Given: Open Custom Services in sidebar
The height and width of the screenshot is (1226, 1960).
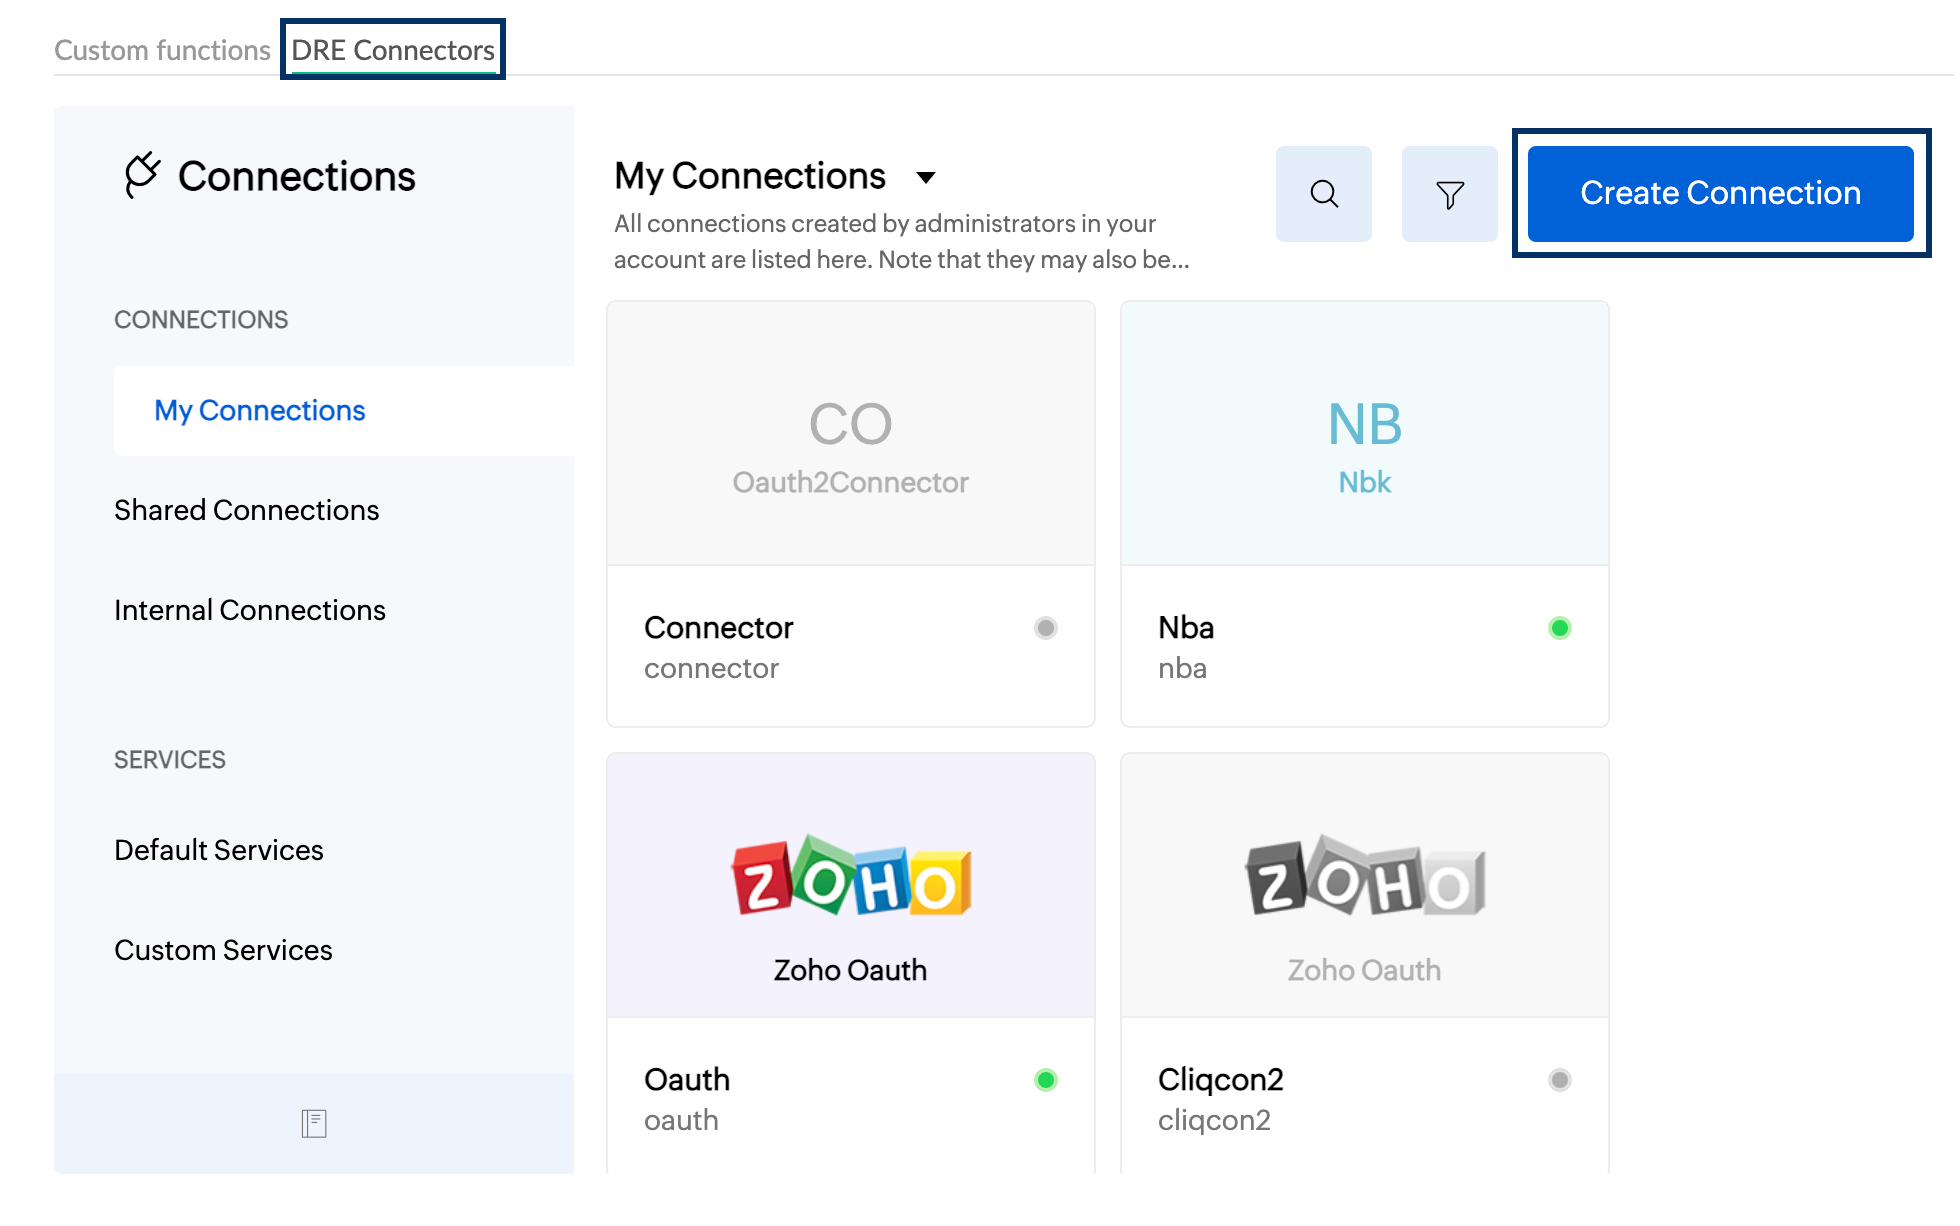Looking at the screenshot, I should coord(223,950).
